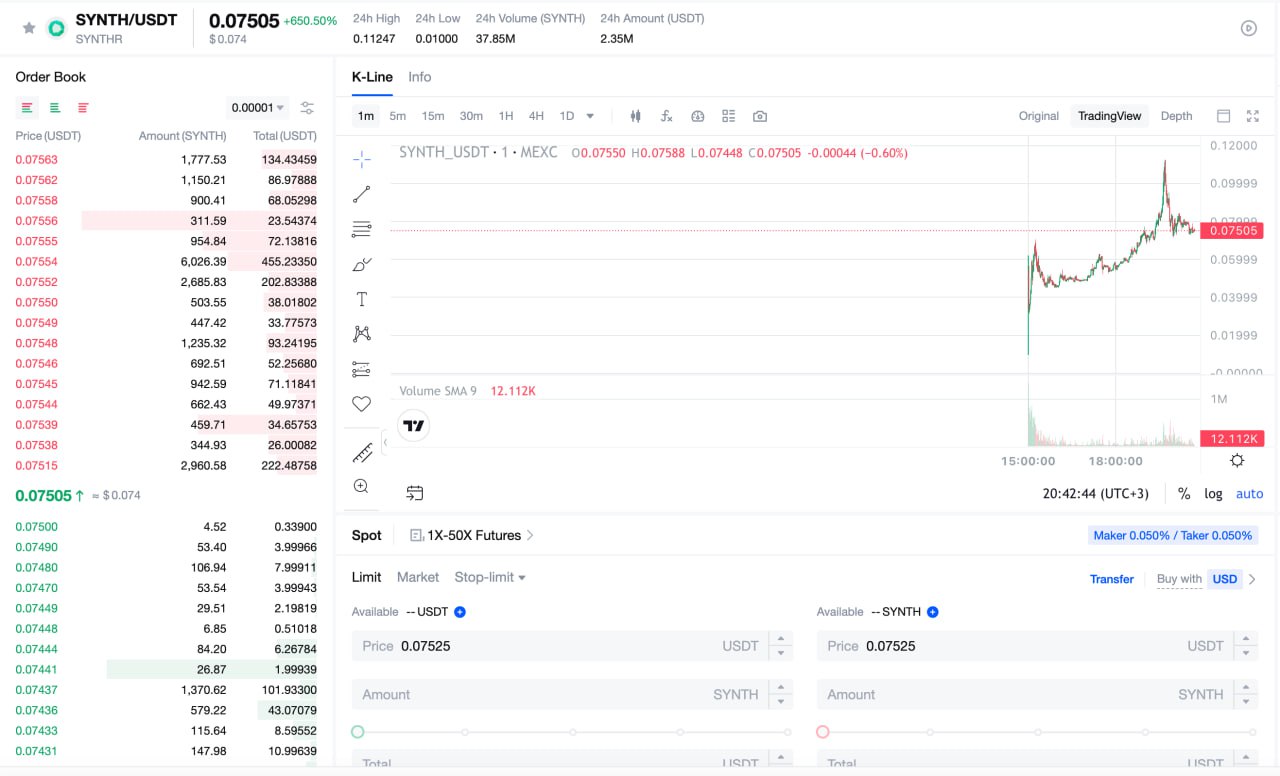Open the alert clock toolbar icon
Viewport: 1280px width, 776px height.
point(698,116)
